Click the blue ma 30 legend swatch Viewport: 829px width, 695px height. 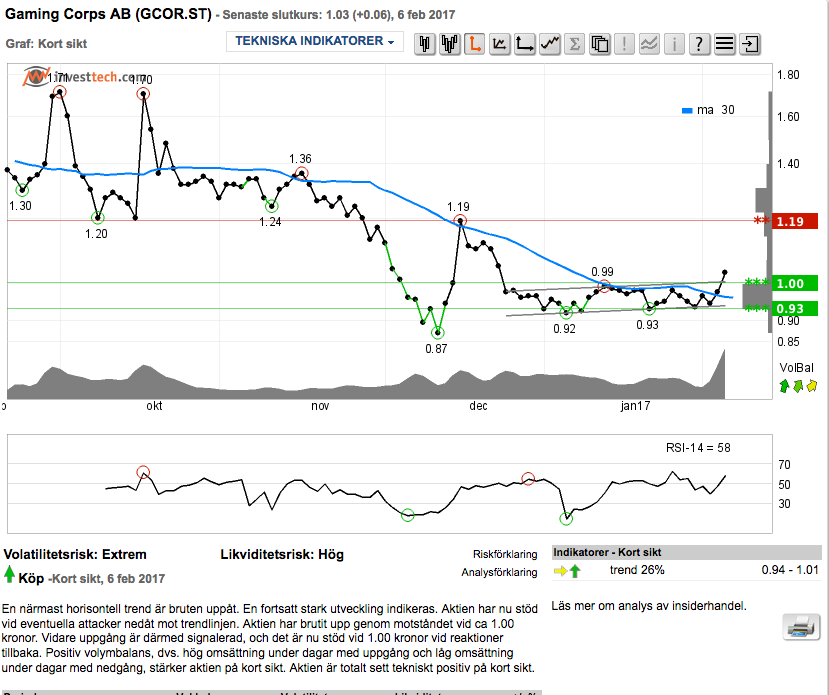tap(687, 110)
